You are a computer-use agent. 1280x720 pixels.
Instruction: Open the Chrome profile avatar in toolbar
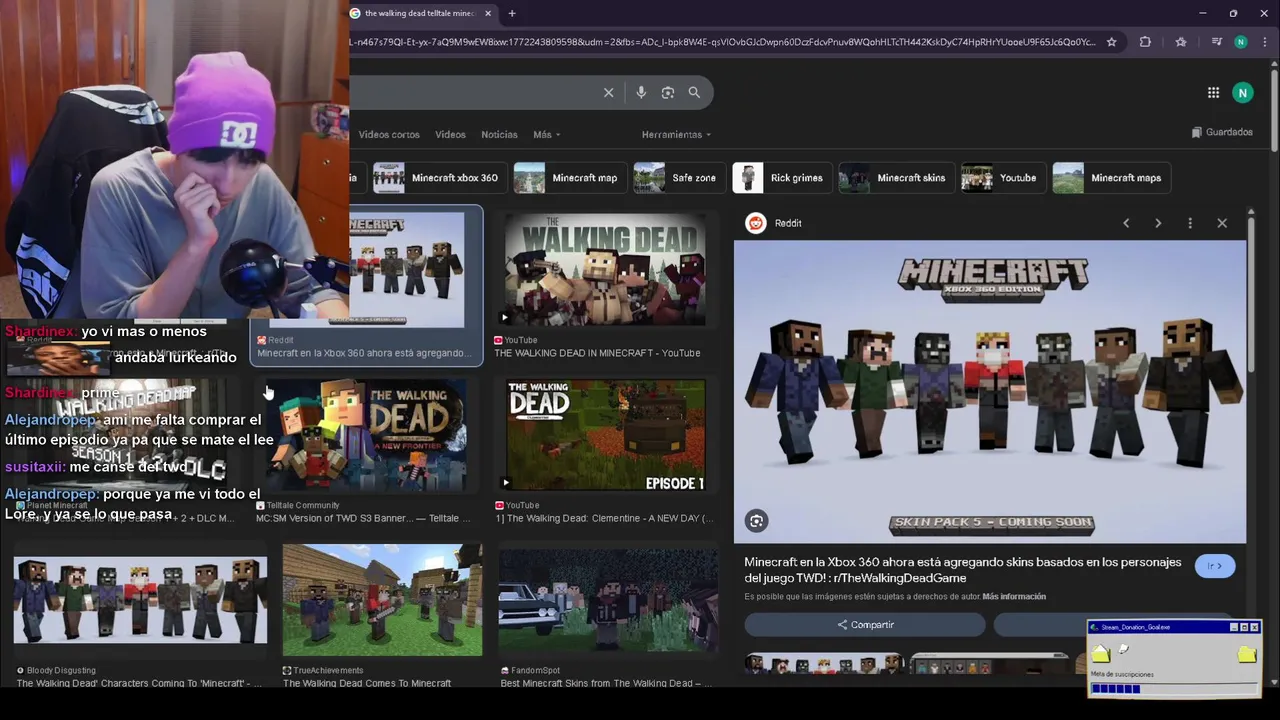(1241, 42)
